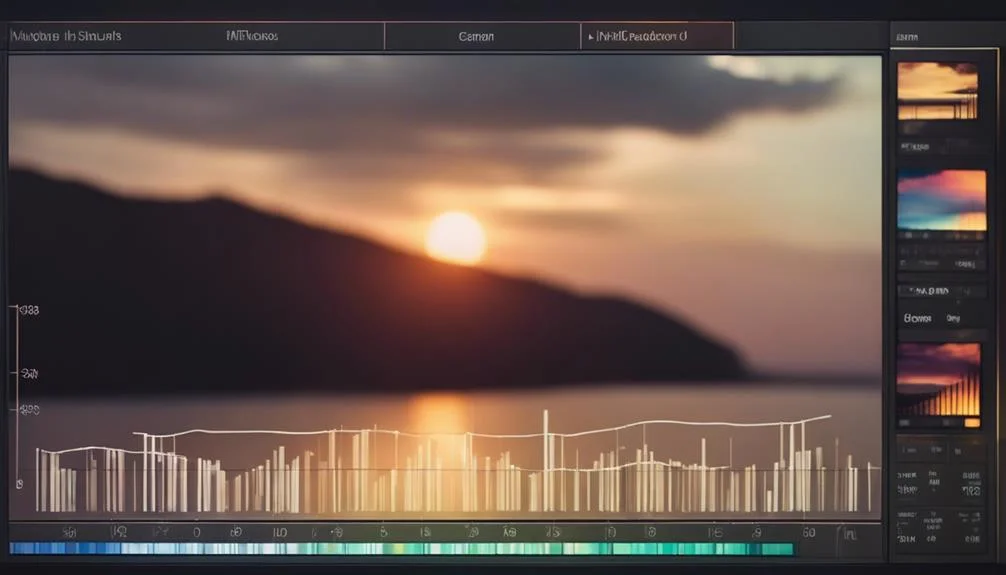1006x575 pixels.
Task: Select the blue-pink gradient sky thumbnail
Action: tap(941, 200)
